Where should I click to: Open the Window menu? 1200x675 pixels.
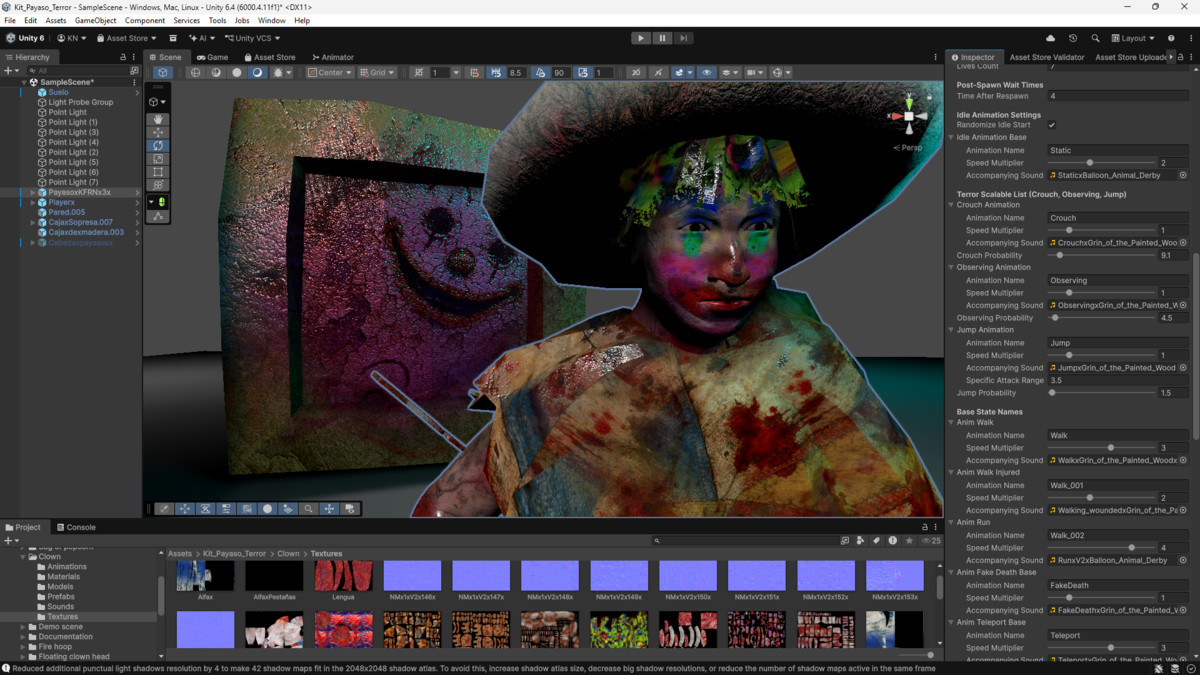271,20
